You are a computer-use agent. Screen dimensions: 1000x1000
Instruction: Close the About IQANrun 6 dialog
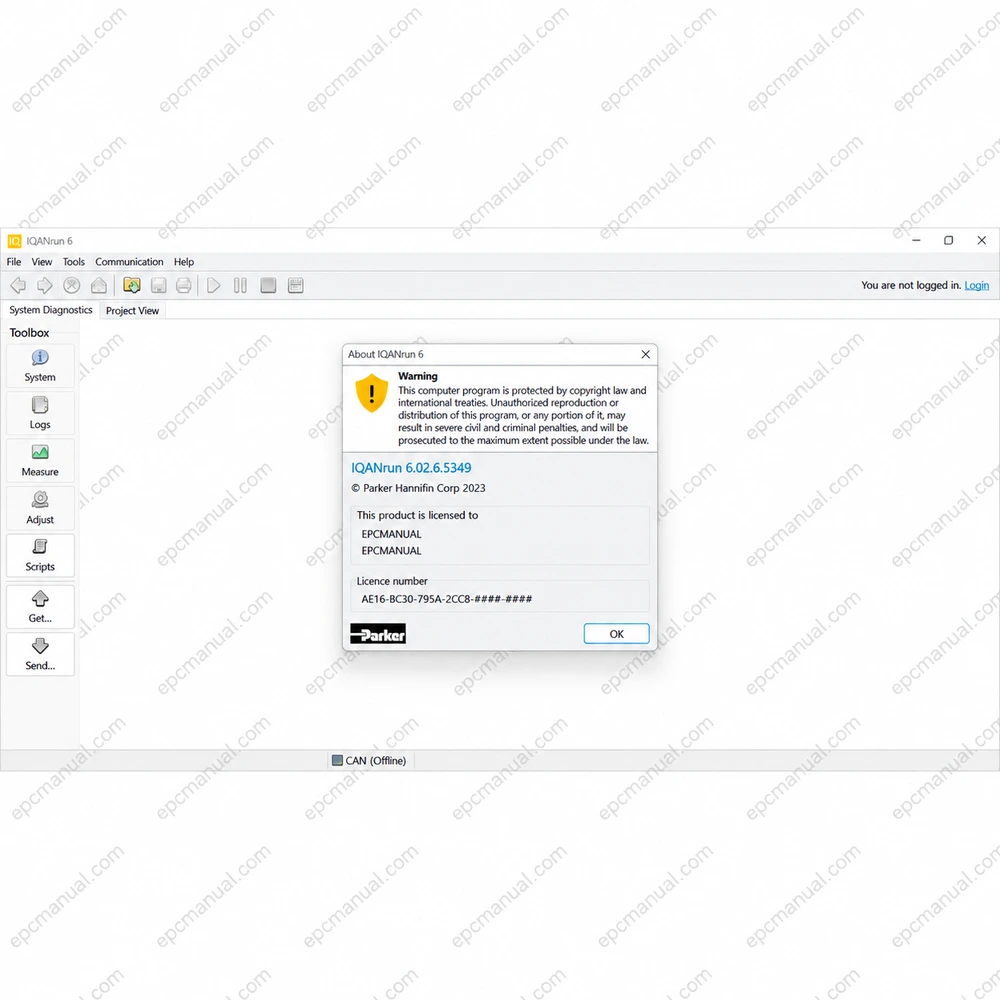click(x=645, y=355)
